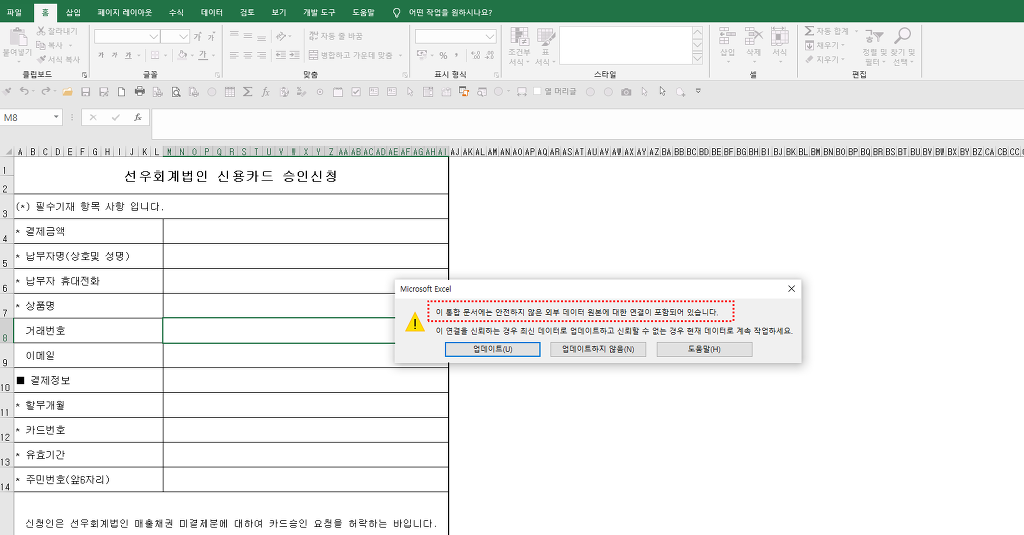
Task: Switch to the 데이터 tab
Action: click(x=212, y=12)
